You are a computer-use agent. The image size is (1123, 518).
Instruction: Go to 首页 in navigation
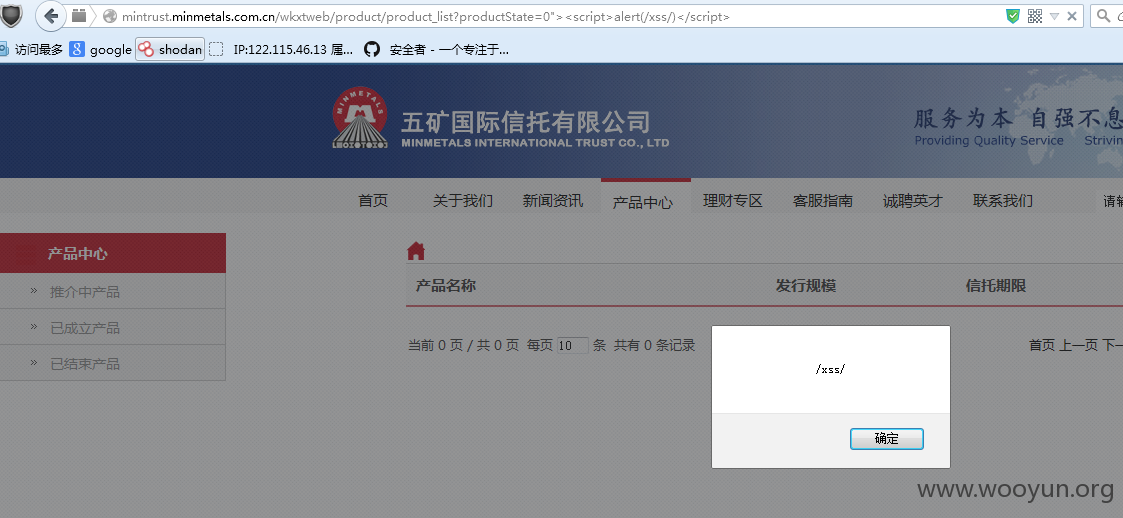372,201
